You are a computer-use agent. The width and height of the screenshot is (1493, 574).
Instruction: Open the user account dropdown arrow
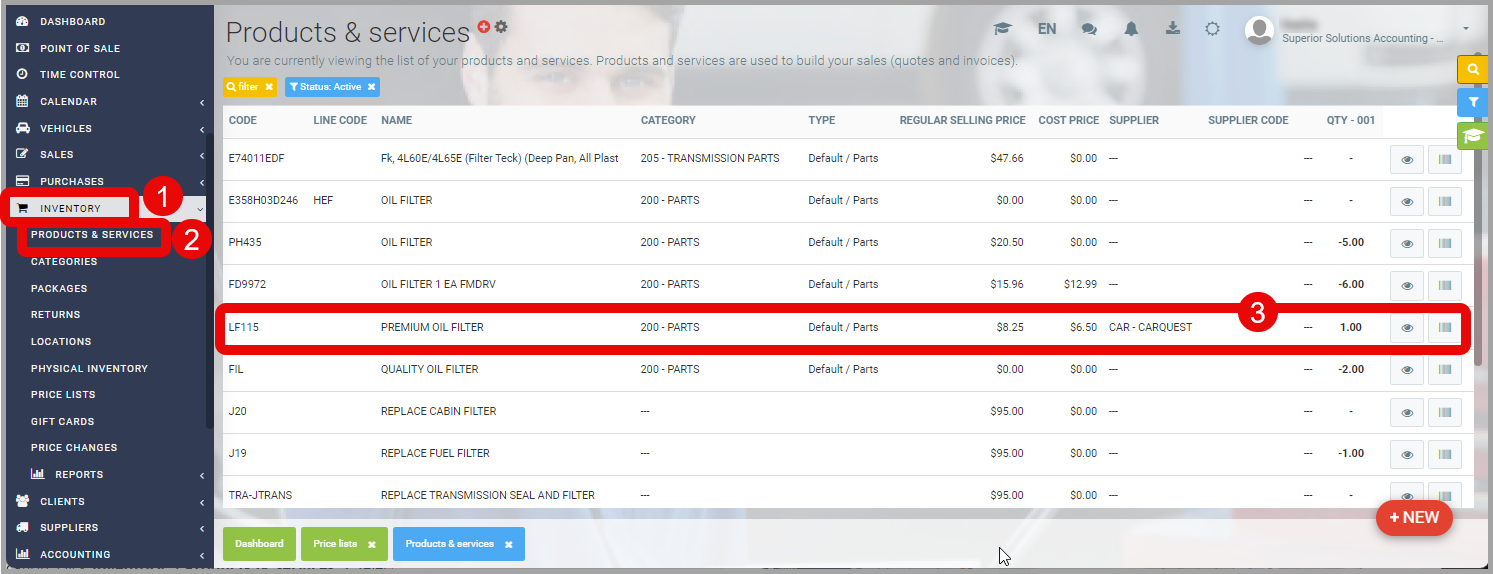(x=1466, y=29)
